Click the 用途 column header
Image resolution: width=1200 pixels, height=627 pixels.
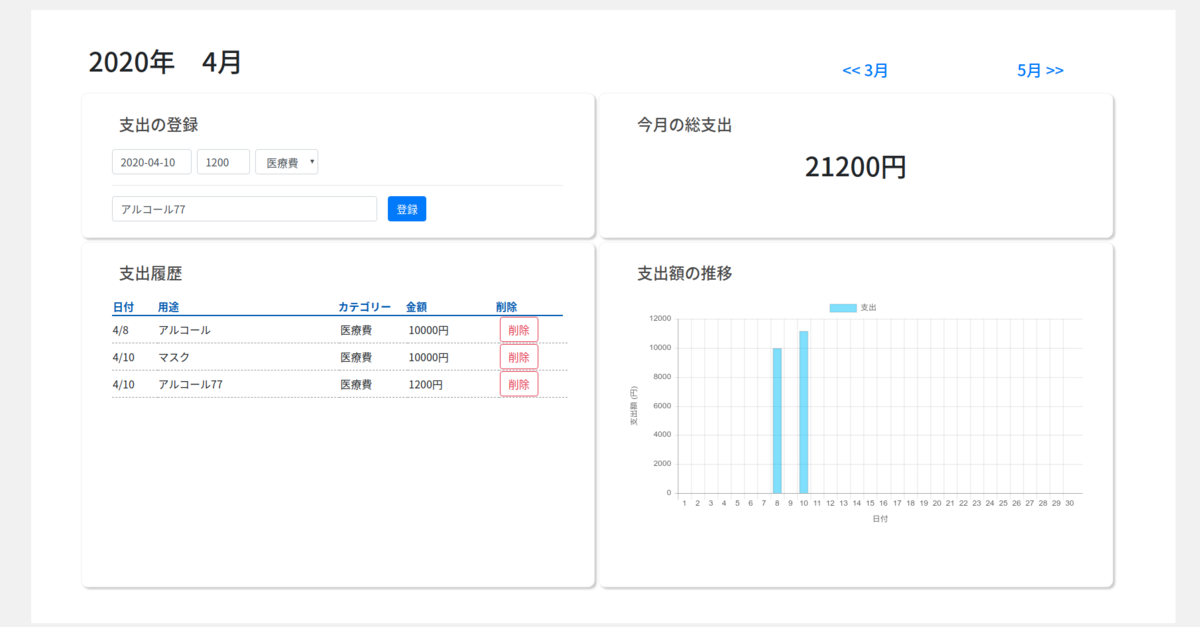tap(168, 307)
